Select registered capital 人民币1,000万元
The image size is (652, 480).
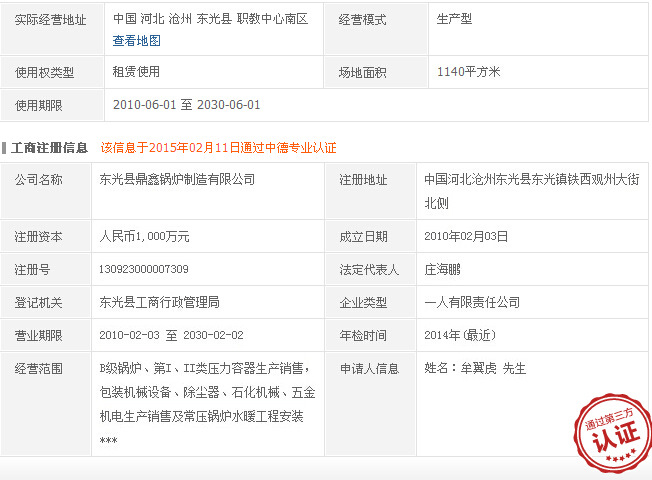coord(144,237)
